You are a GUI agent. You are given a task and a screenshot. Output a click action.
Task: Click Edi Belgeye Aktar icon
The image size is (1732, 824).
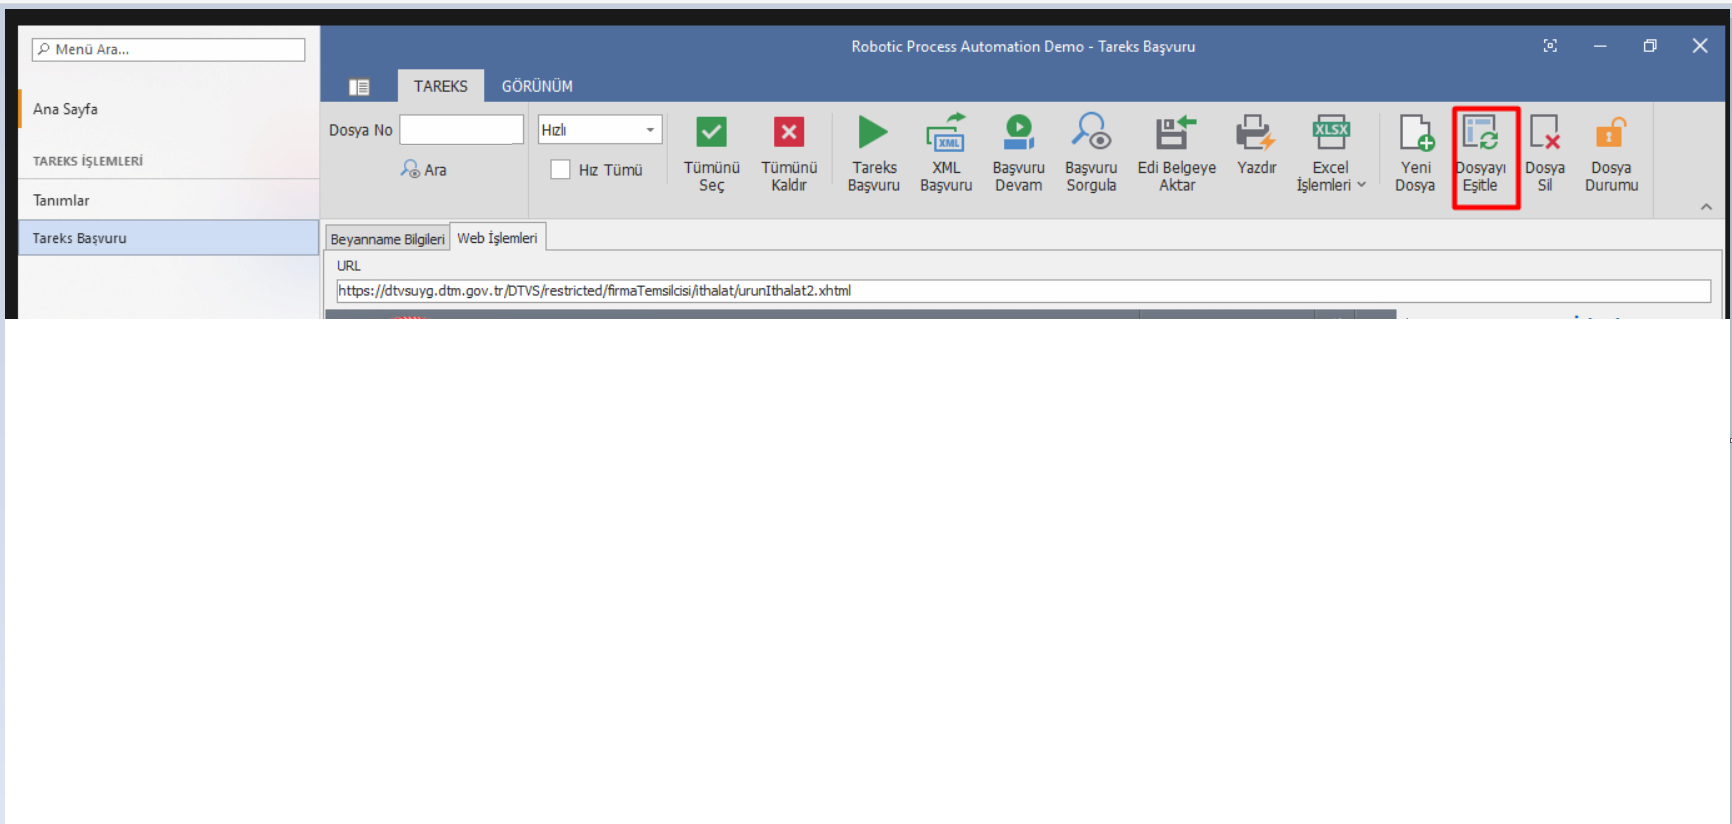tap(1176, 132)
